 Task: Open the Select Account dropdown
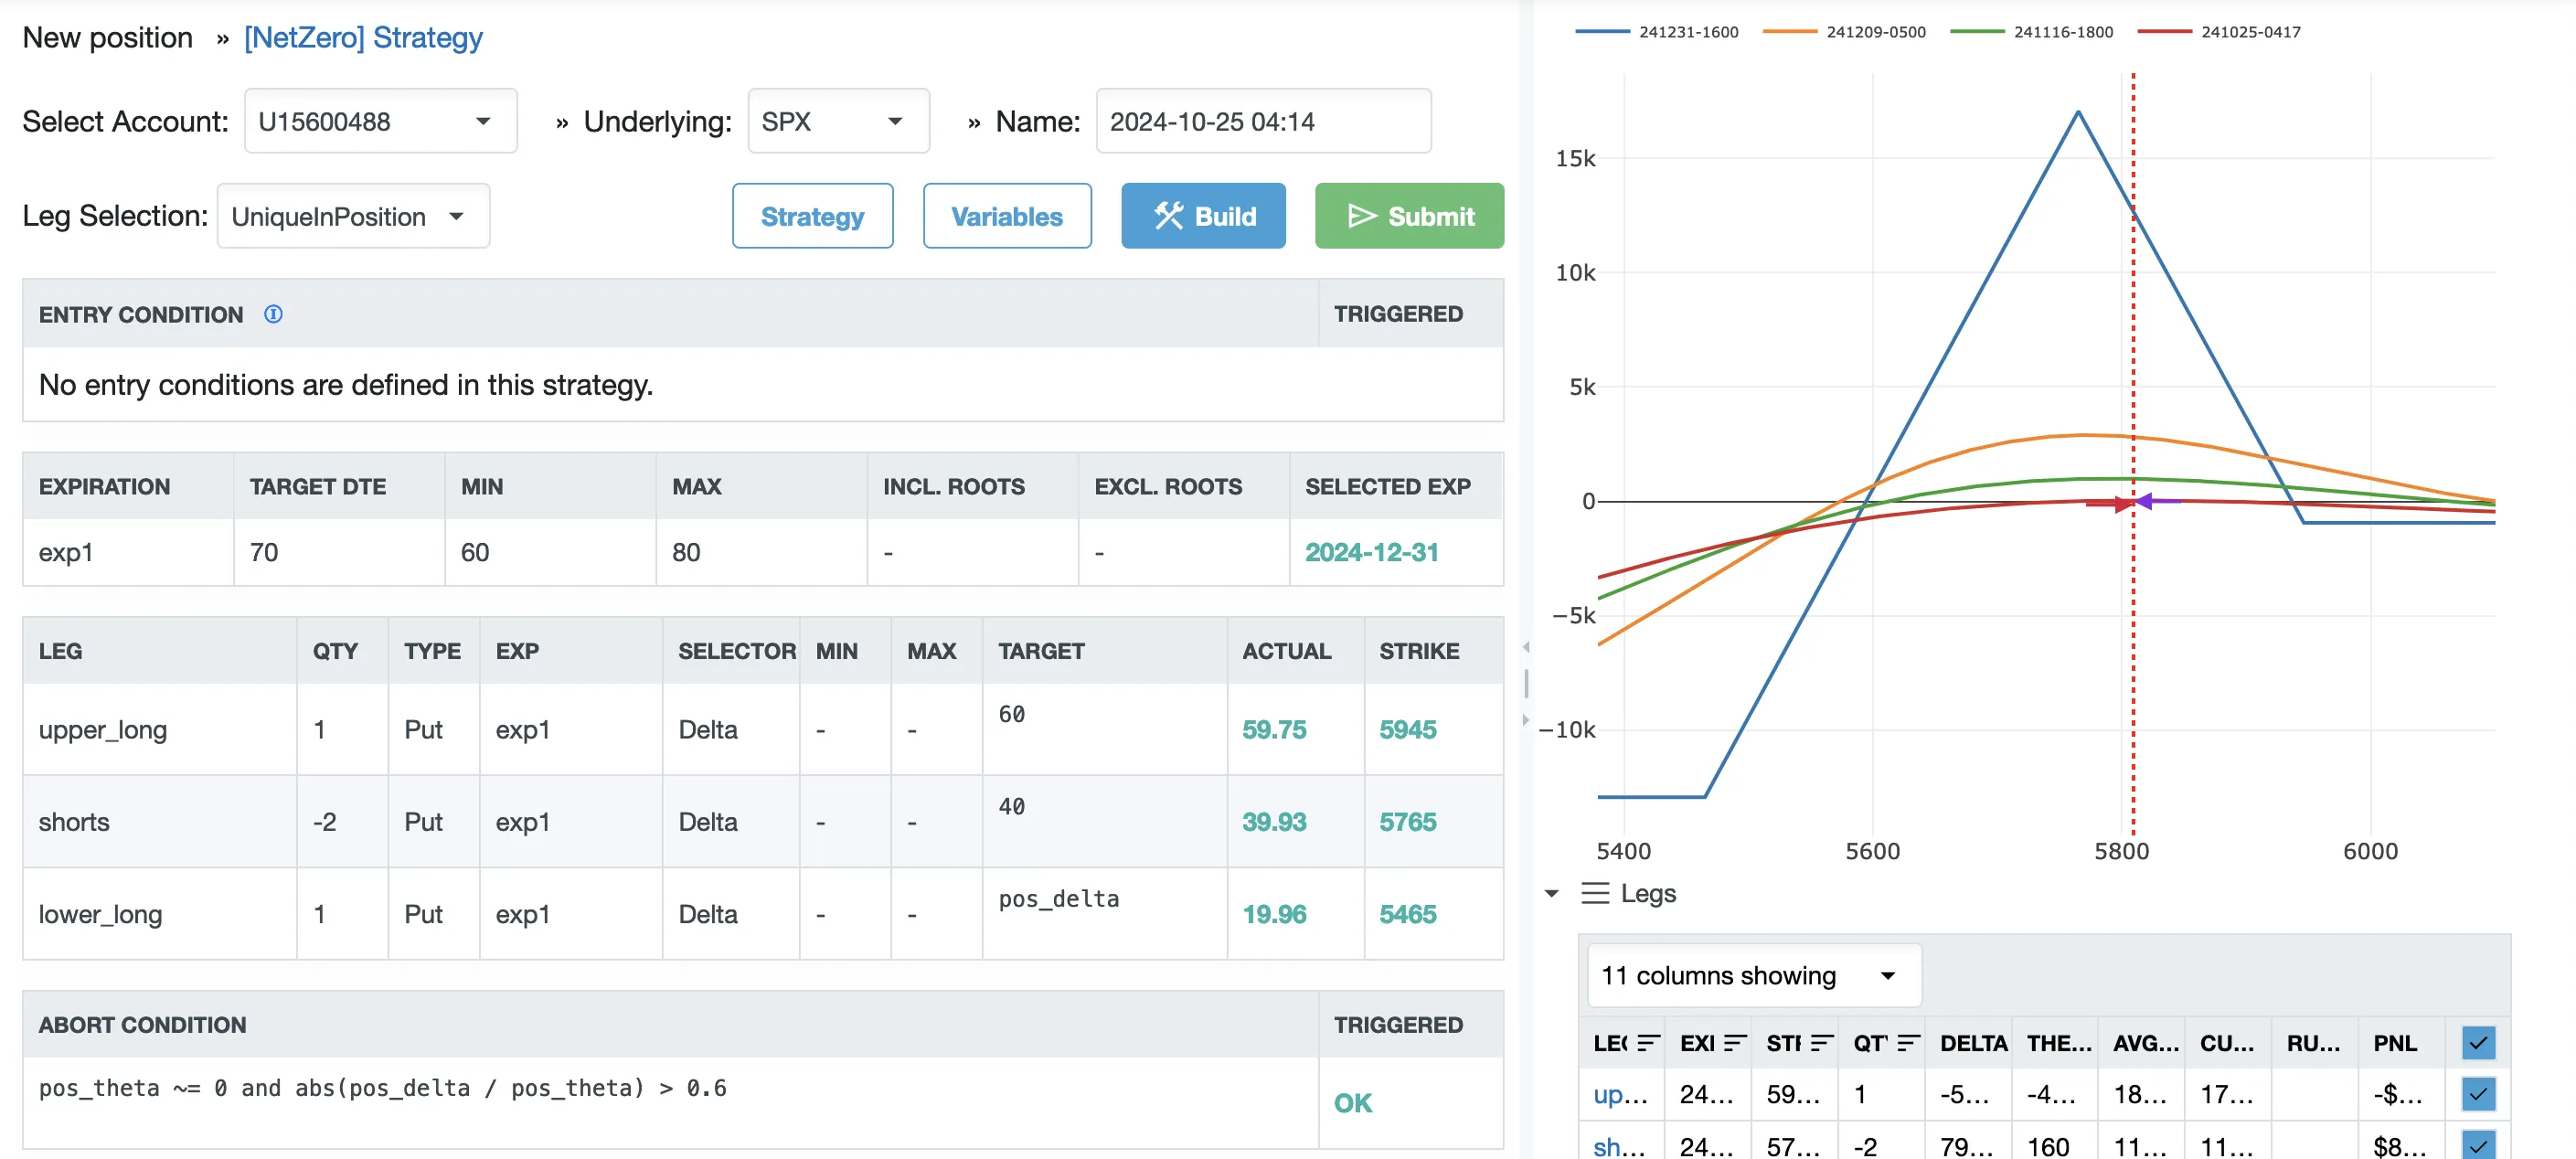[380, 121]
